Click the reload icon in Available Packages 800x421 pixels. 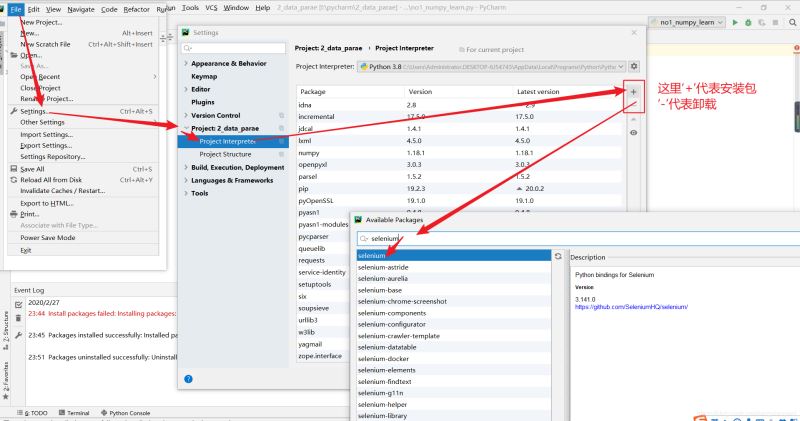coord(558,257)
